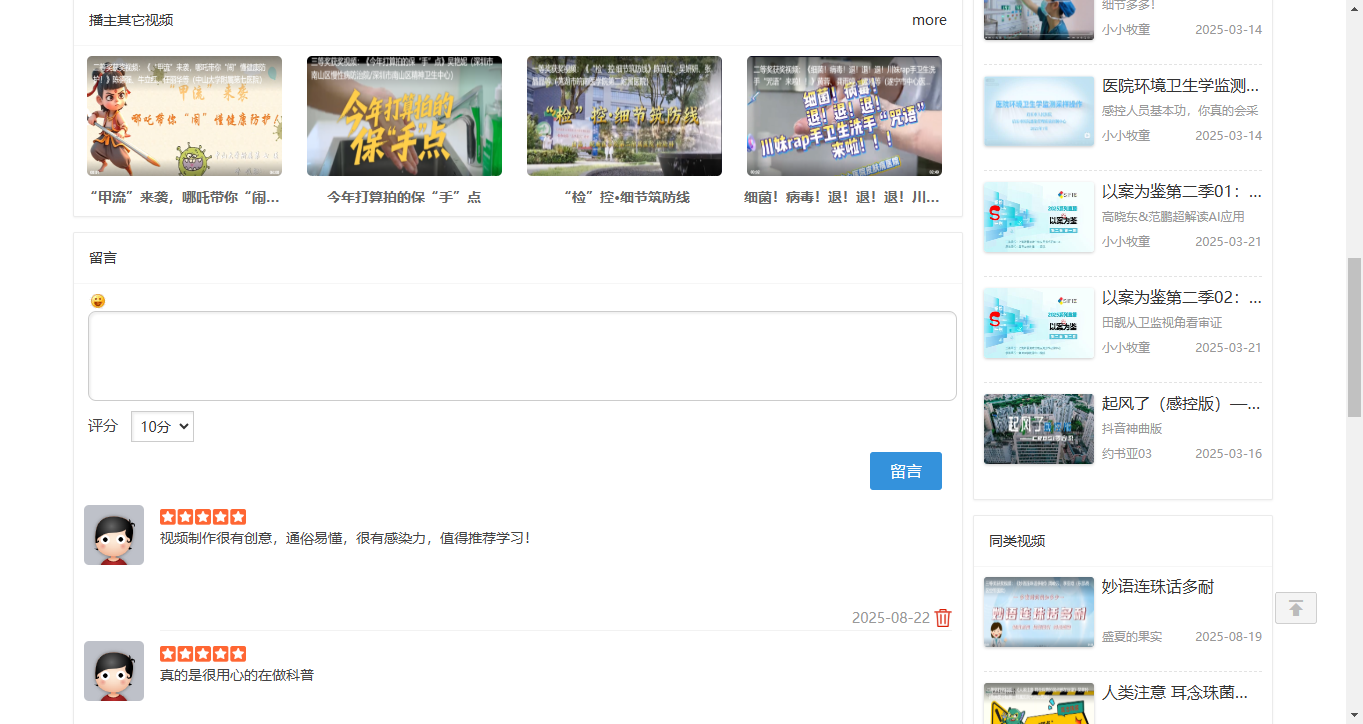Open the 细菌病毒退 rap video thumbnail

pos(843,115)
